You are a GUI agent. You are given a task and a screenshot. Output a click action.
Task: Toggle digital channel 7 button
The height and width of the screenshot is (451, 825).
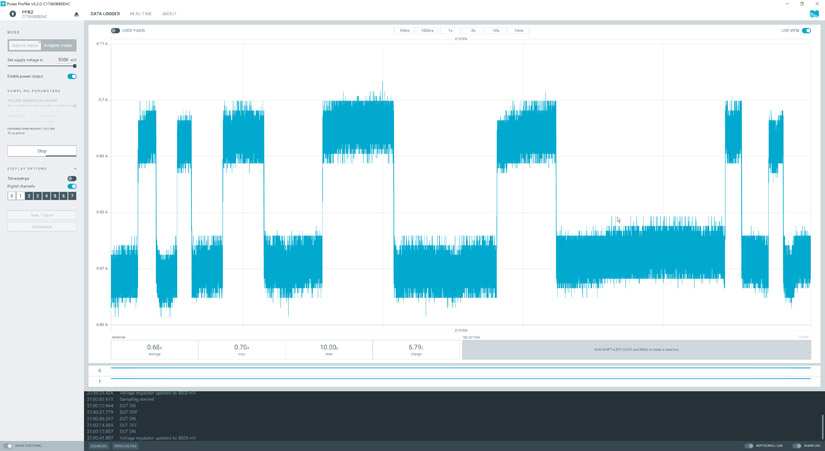(x=72, y=196)
